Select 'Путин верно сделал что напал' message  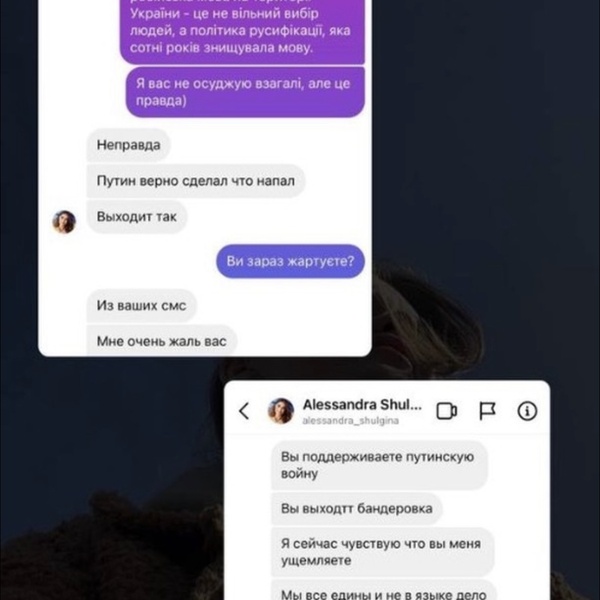coord(196,181)
